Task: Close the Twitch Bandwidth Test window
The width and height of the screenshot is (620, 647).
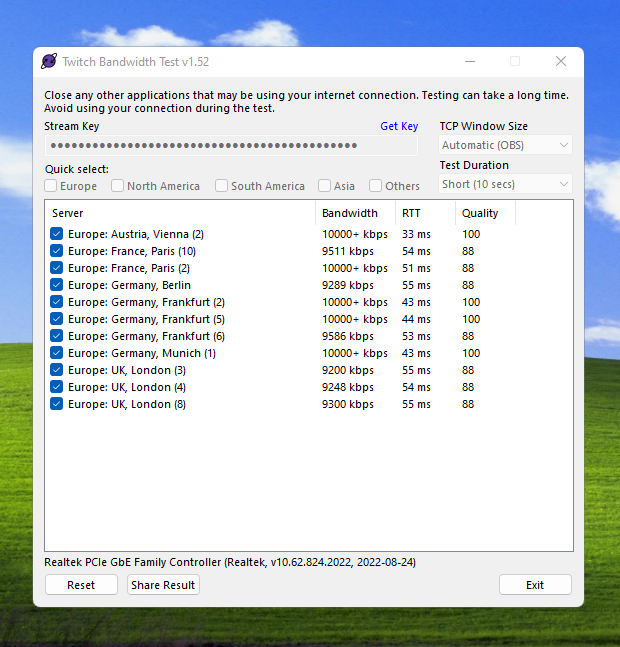Action: click(561, 61)
